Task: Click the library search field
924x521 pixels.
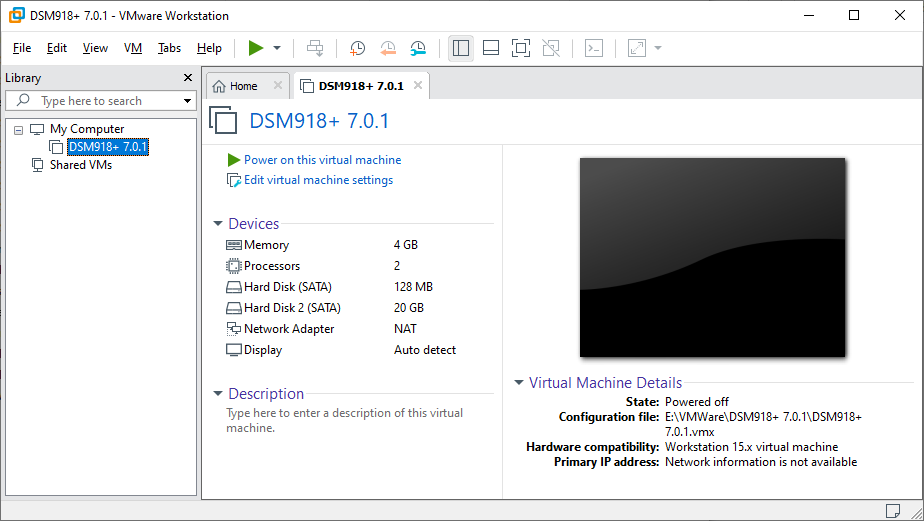Action: (100, 101)
